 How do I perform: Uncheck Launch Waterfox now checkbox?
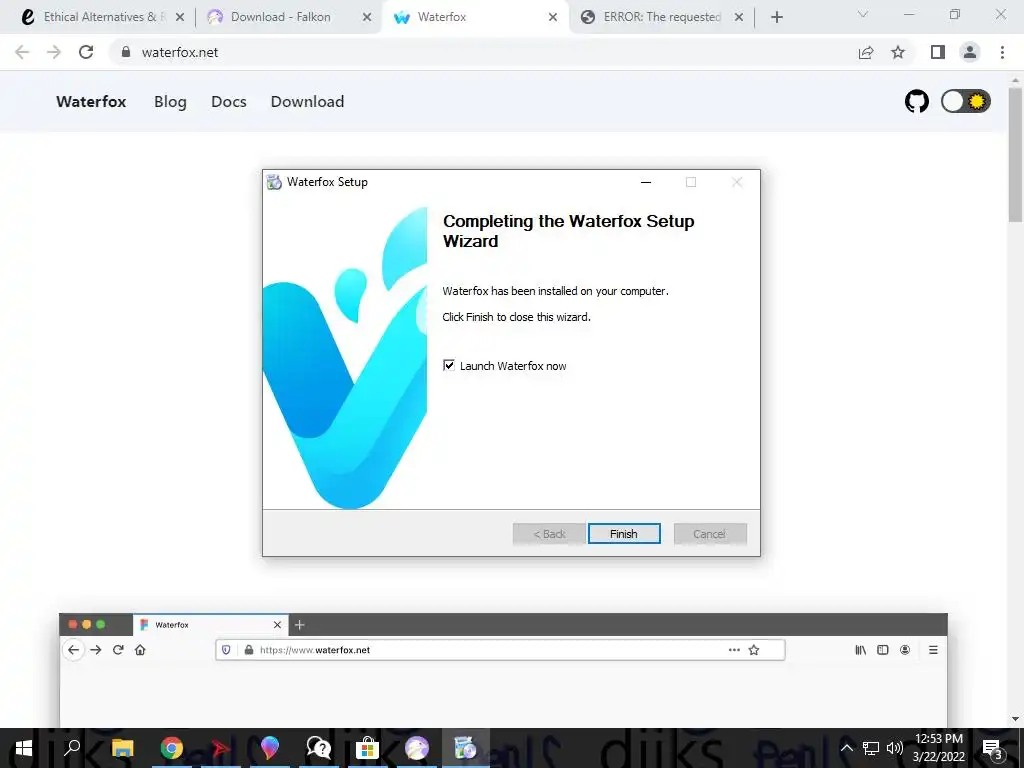click(449, 365)
